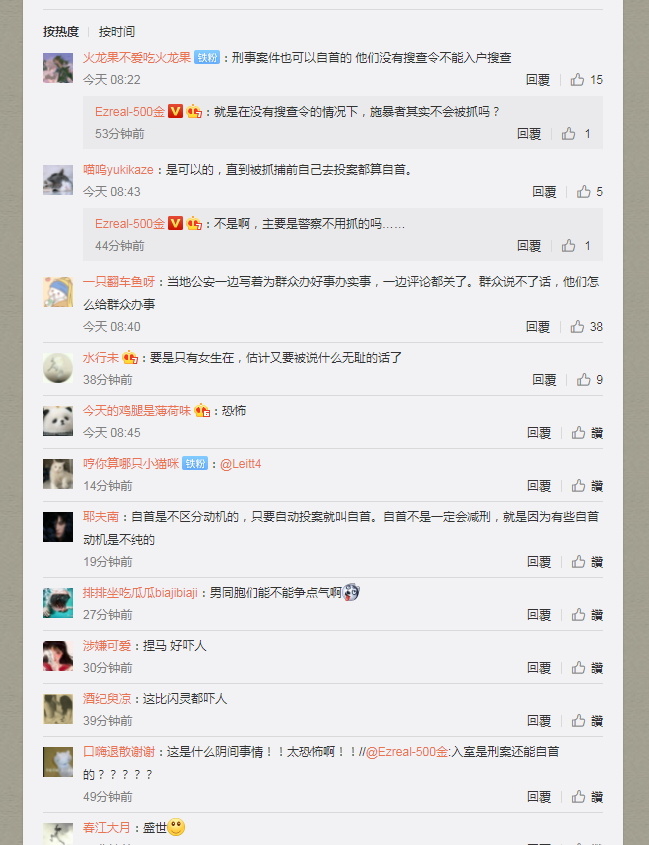Click the panda avatar of 今天的鸡腿是薄荷味
Screen dimensions: 649x845
(x=58, y=421)
